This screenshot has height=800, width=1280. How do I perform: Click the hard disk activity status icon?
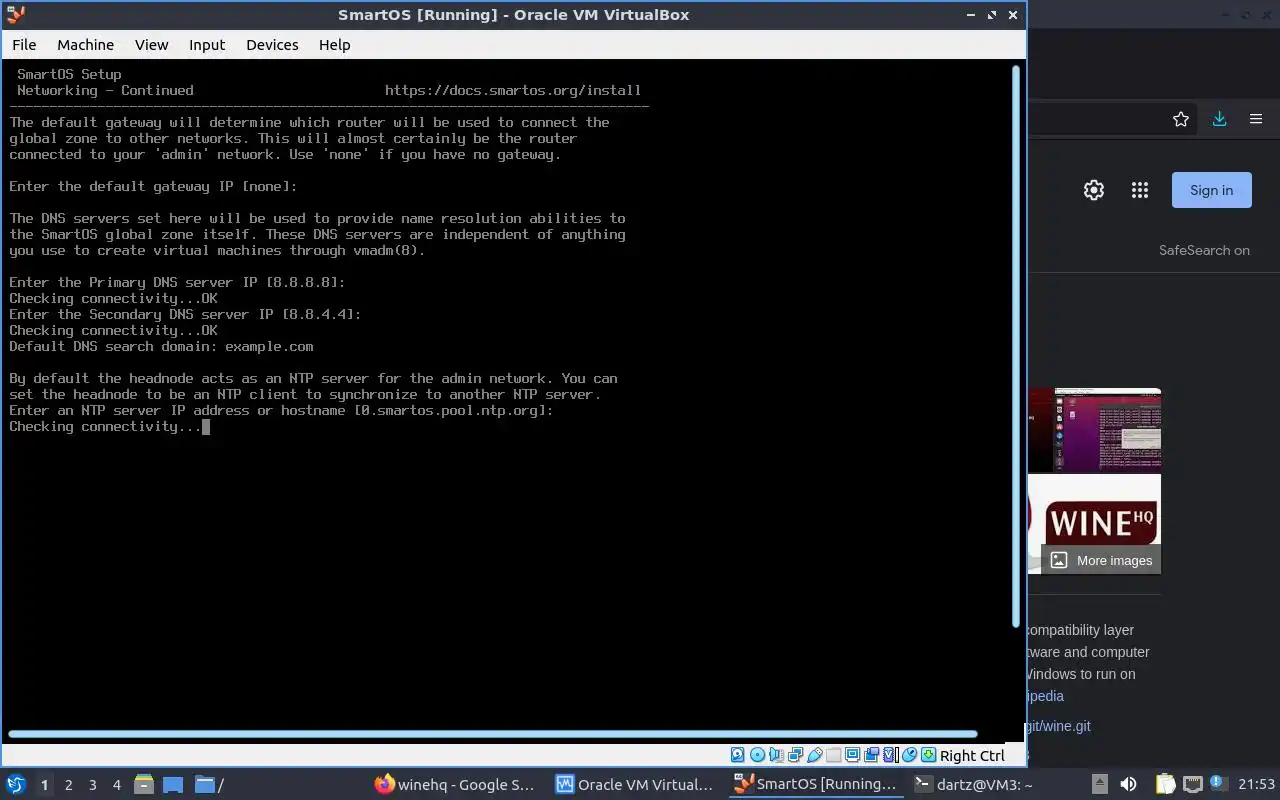[x=738, y=755]
